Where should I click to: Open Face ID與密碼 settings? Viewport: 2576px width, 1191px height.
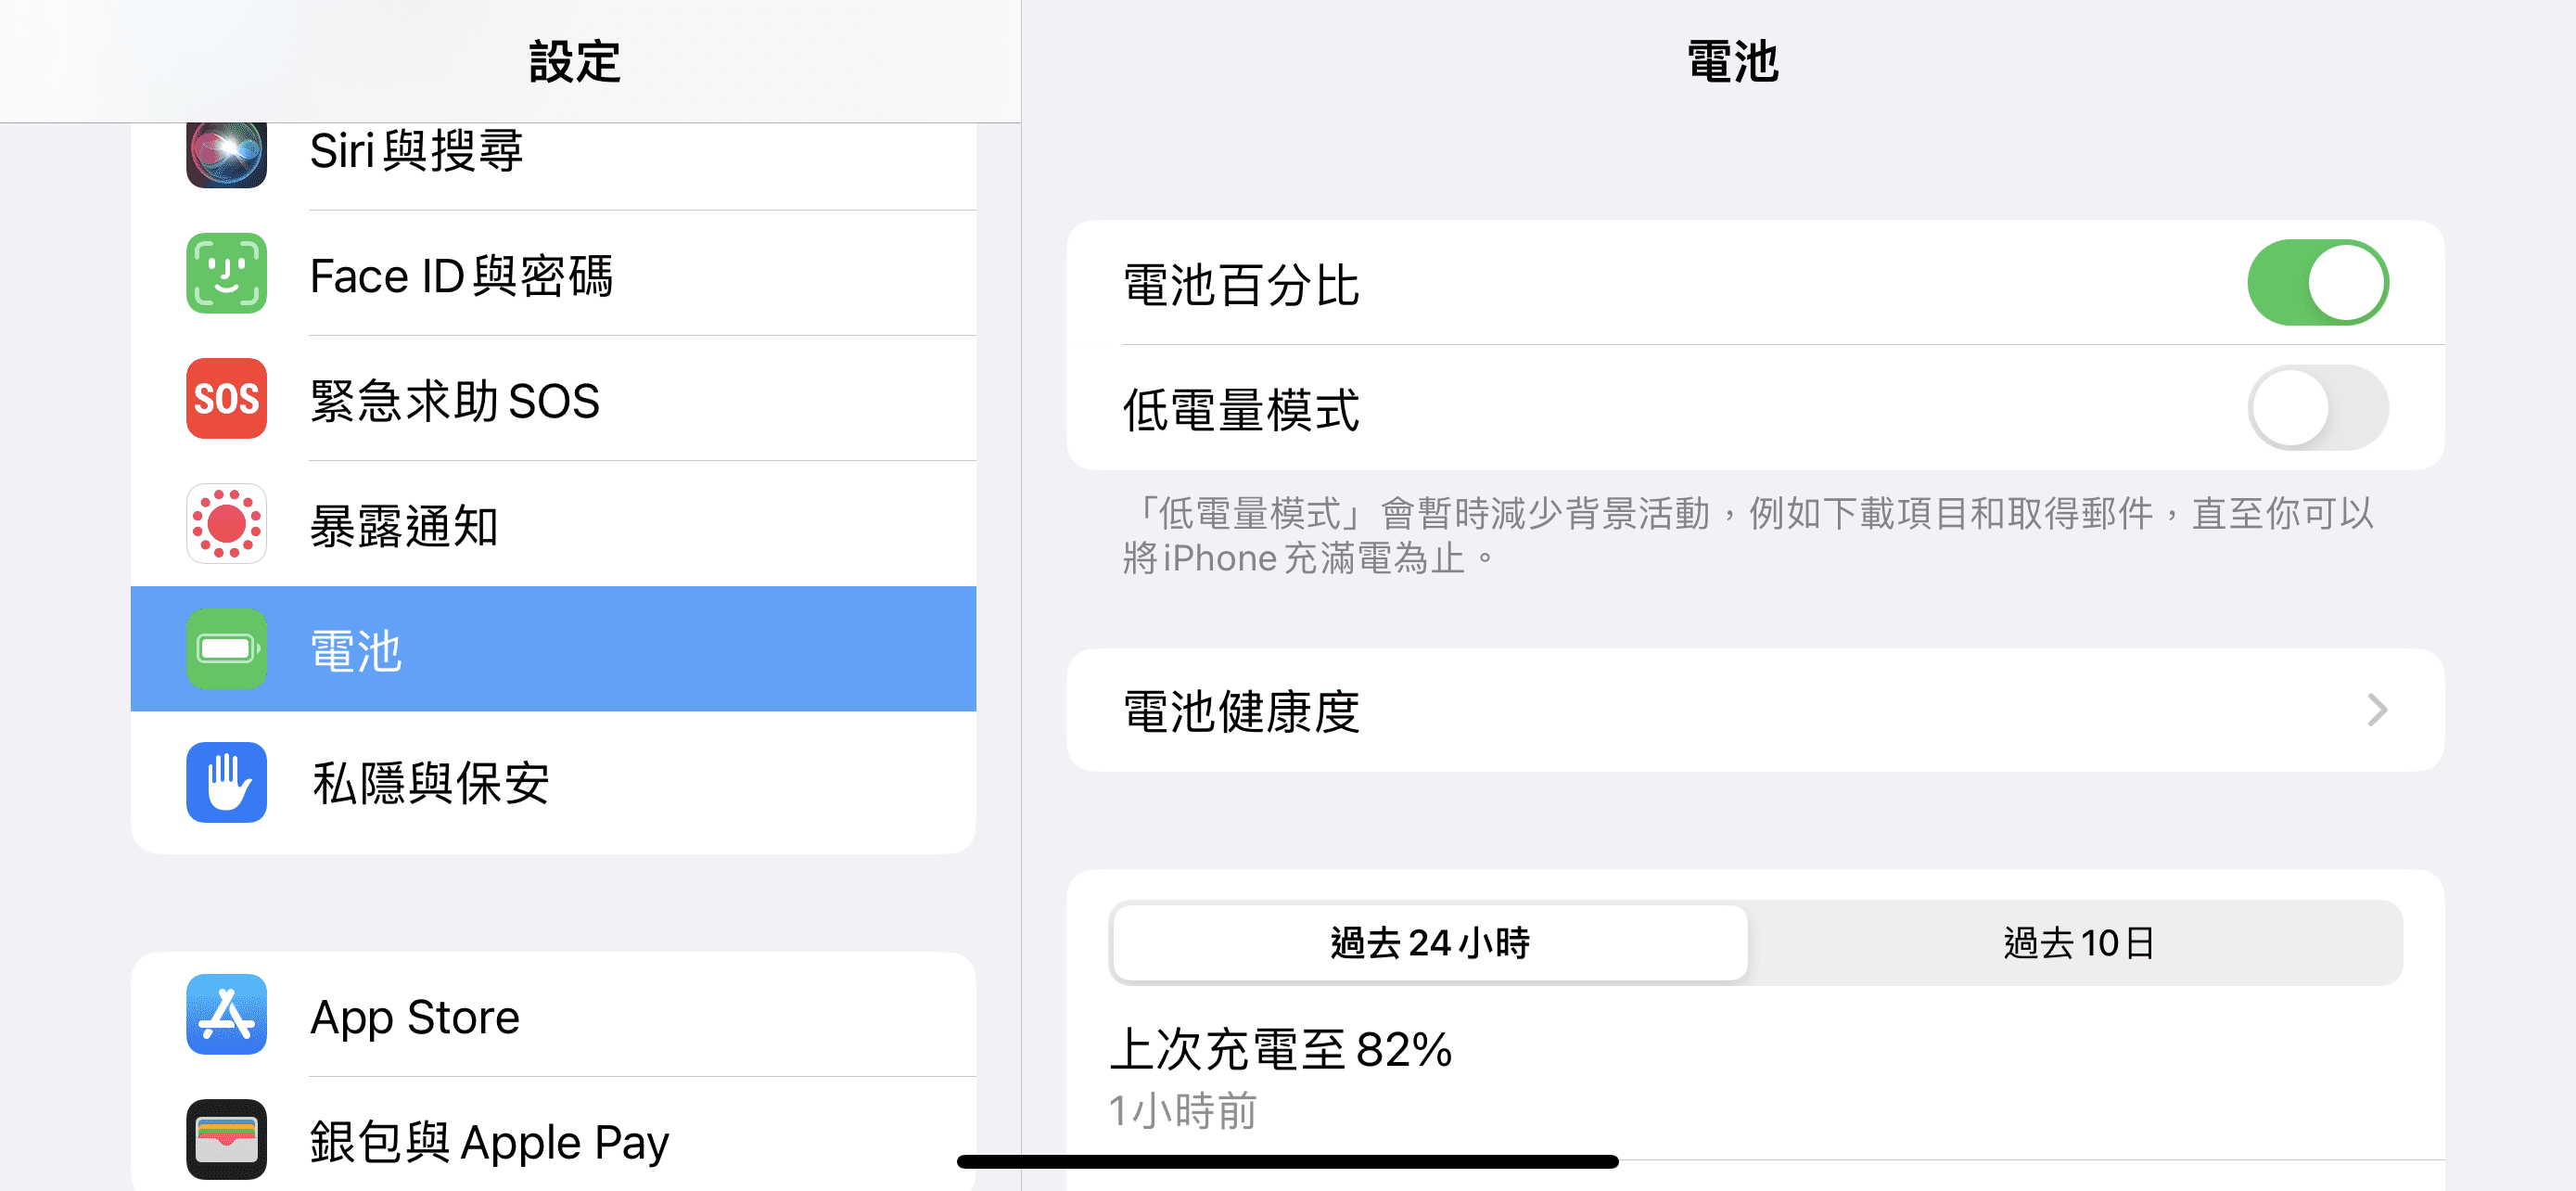pyautogui.click(x=553, y=274)
